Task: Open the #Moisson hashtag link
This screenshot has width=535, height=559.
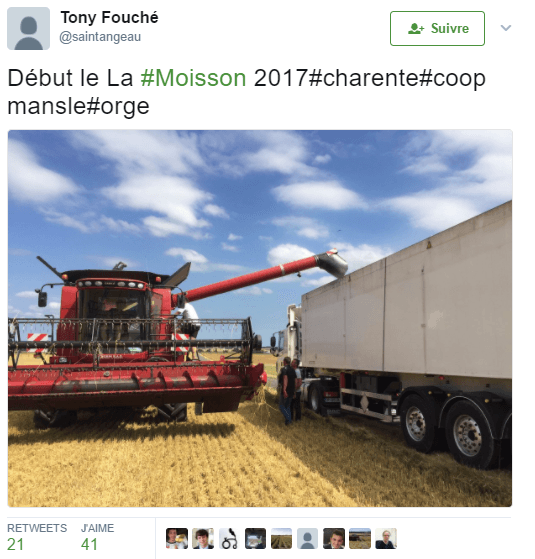Action: pos(193,78)
